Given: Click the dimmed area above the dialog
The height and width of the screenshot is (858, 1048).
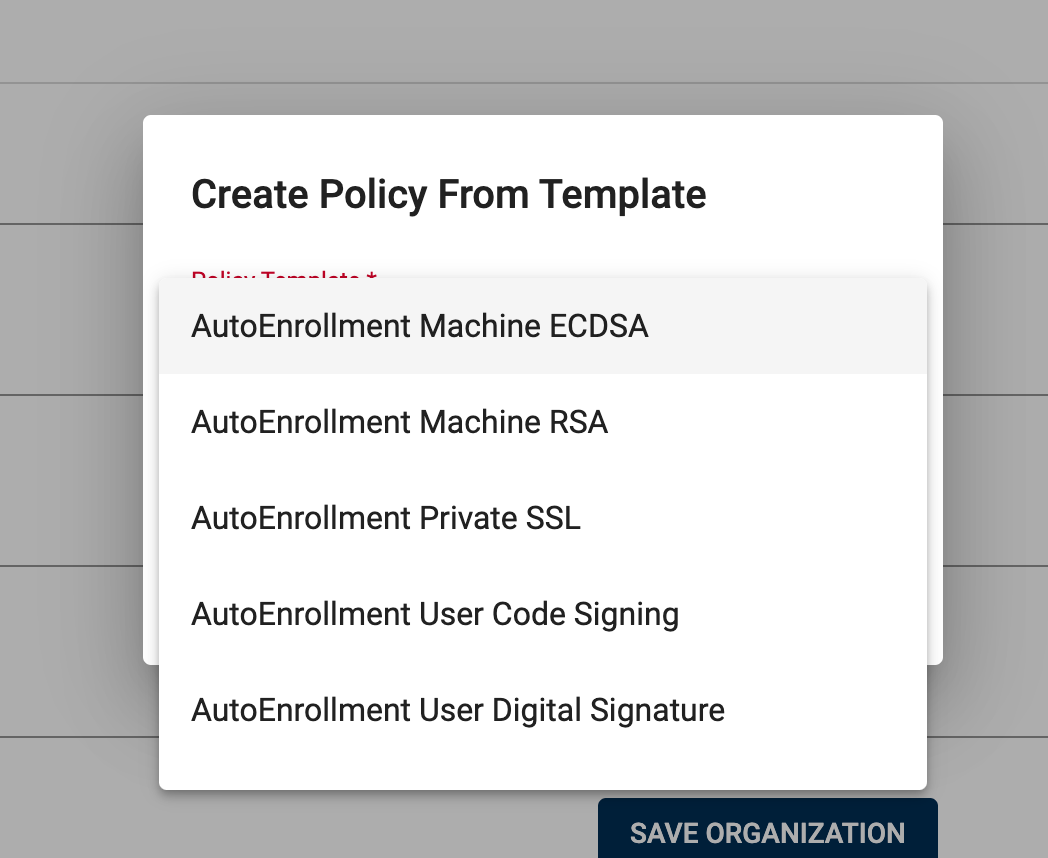Looking at the screenshot, I should [540, 50].
